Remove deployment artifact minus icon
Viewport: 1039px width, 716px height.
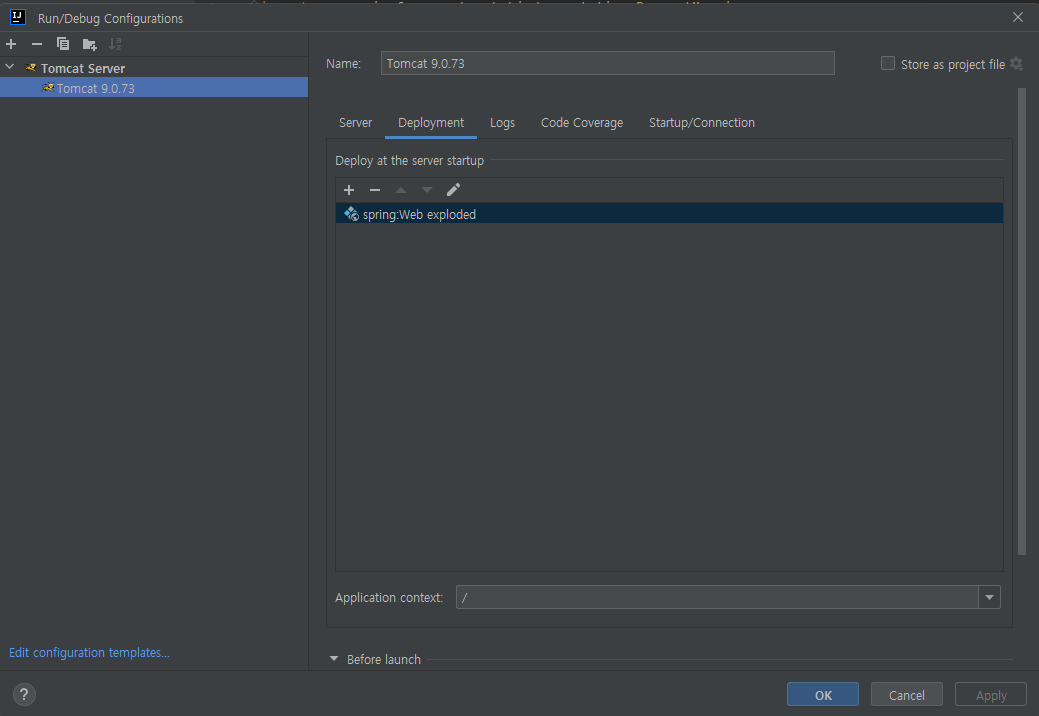tap(375, 190)
